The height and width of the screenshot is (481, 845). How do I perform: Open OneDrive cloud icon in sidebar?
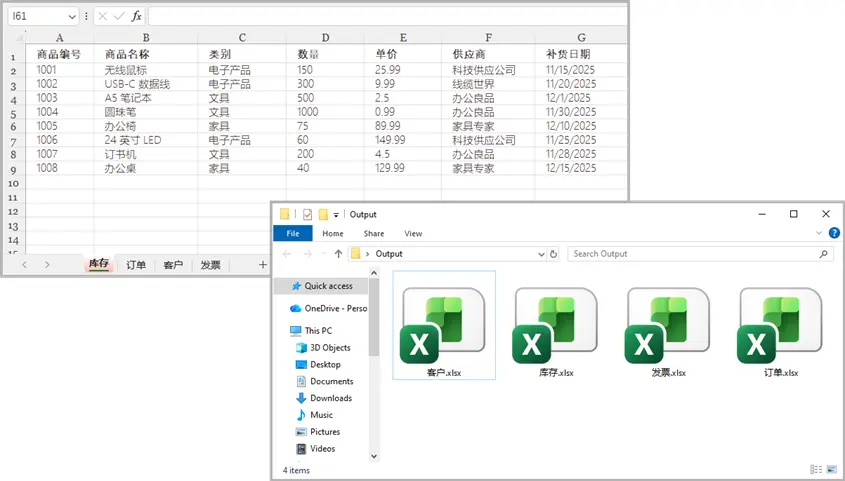(x=295, y=309)
